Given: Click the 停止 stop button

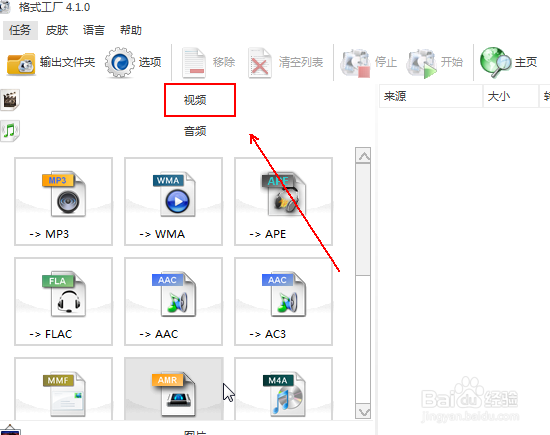Looking at the screenshot, I should click(x=368, y=63).
